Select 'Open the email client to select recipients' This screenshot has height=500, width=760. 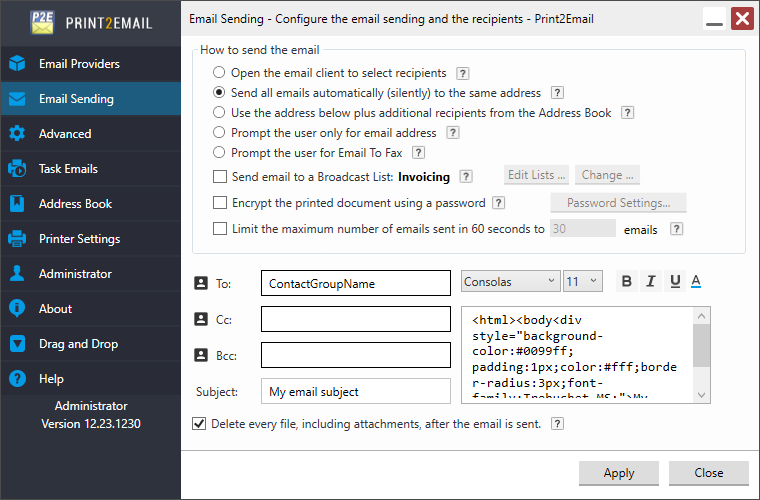(x=219, y=72)
